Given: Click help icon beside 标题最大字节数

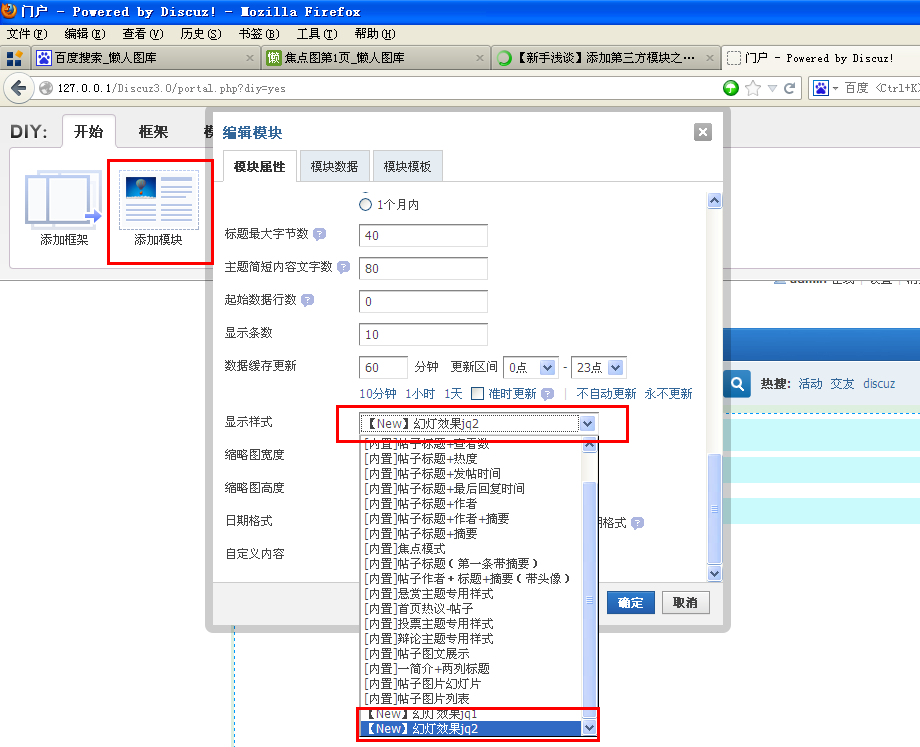Looking at the screenshot, I should [x=319, y=234].
